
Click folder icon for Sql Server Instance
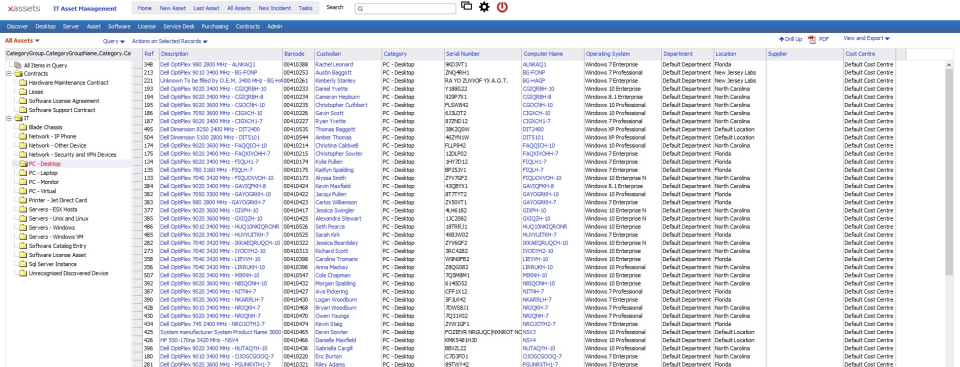23,264
